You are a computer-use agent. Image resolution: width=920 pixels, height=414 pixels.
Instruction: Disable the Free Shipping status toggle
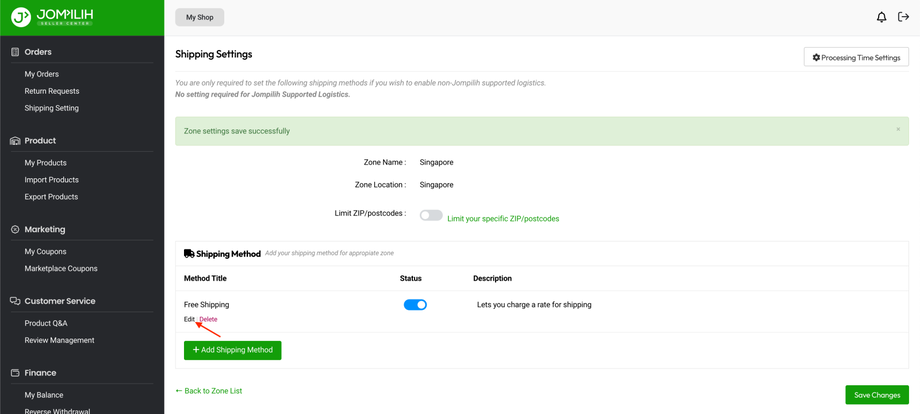(415, 305)
